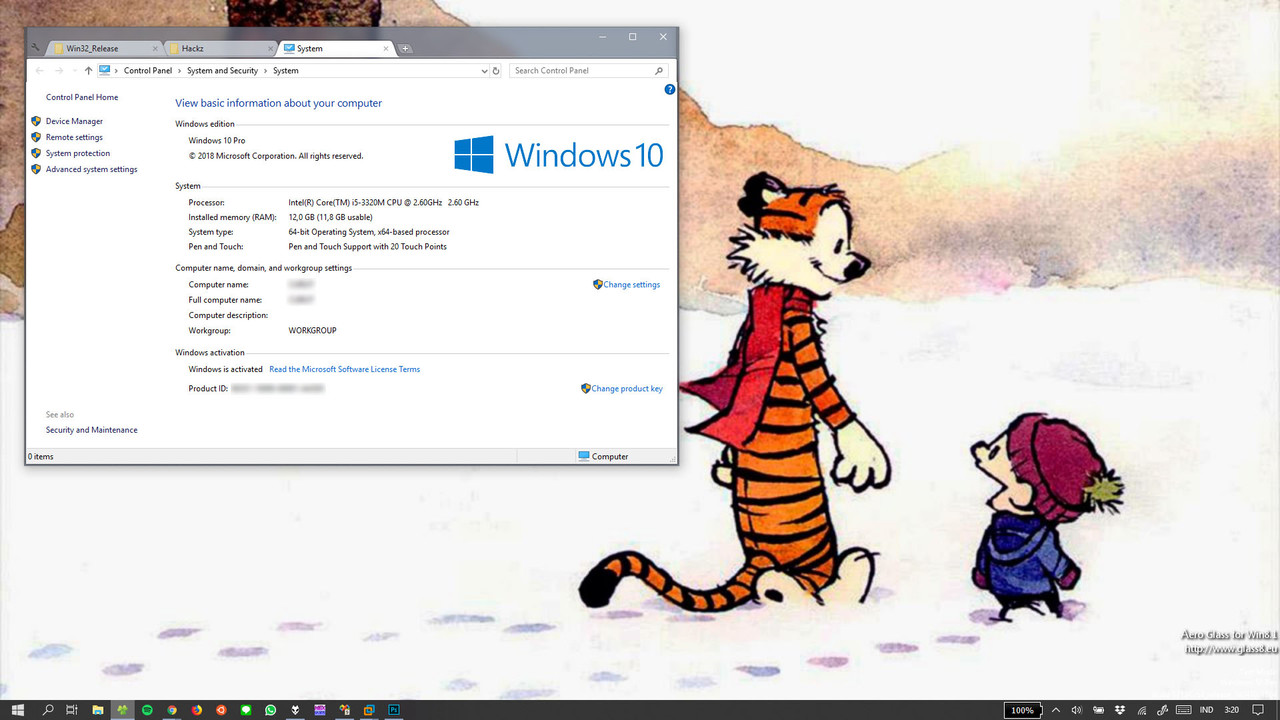1280x720 pixels.
Task: Open Task View on the taskbar
Action: pyautogui.click(x=72, y=710)
